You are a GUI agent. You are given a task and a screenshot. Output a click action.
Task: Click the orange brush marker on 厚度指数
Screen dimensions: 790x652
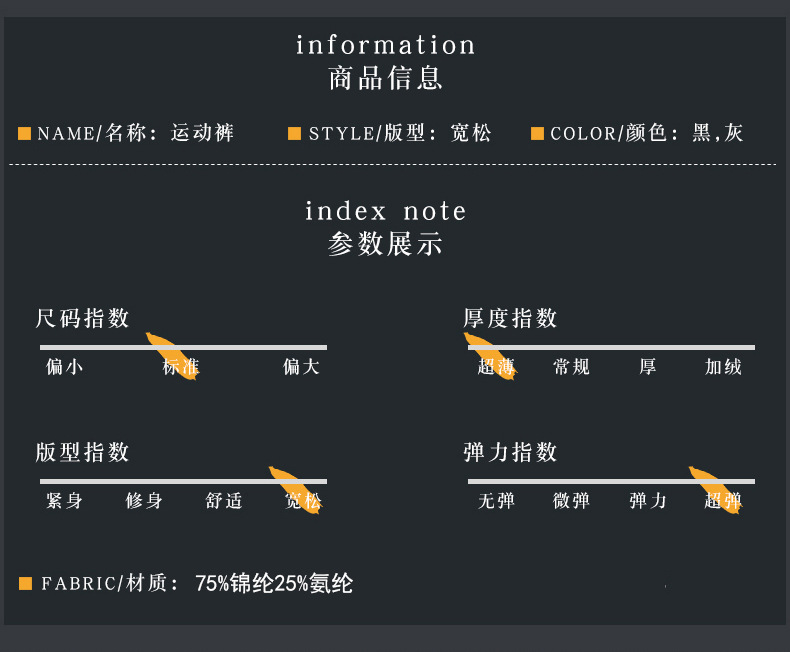pos(490,356)
